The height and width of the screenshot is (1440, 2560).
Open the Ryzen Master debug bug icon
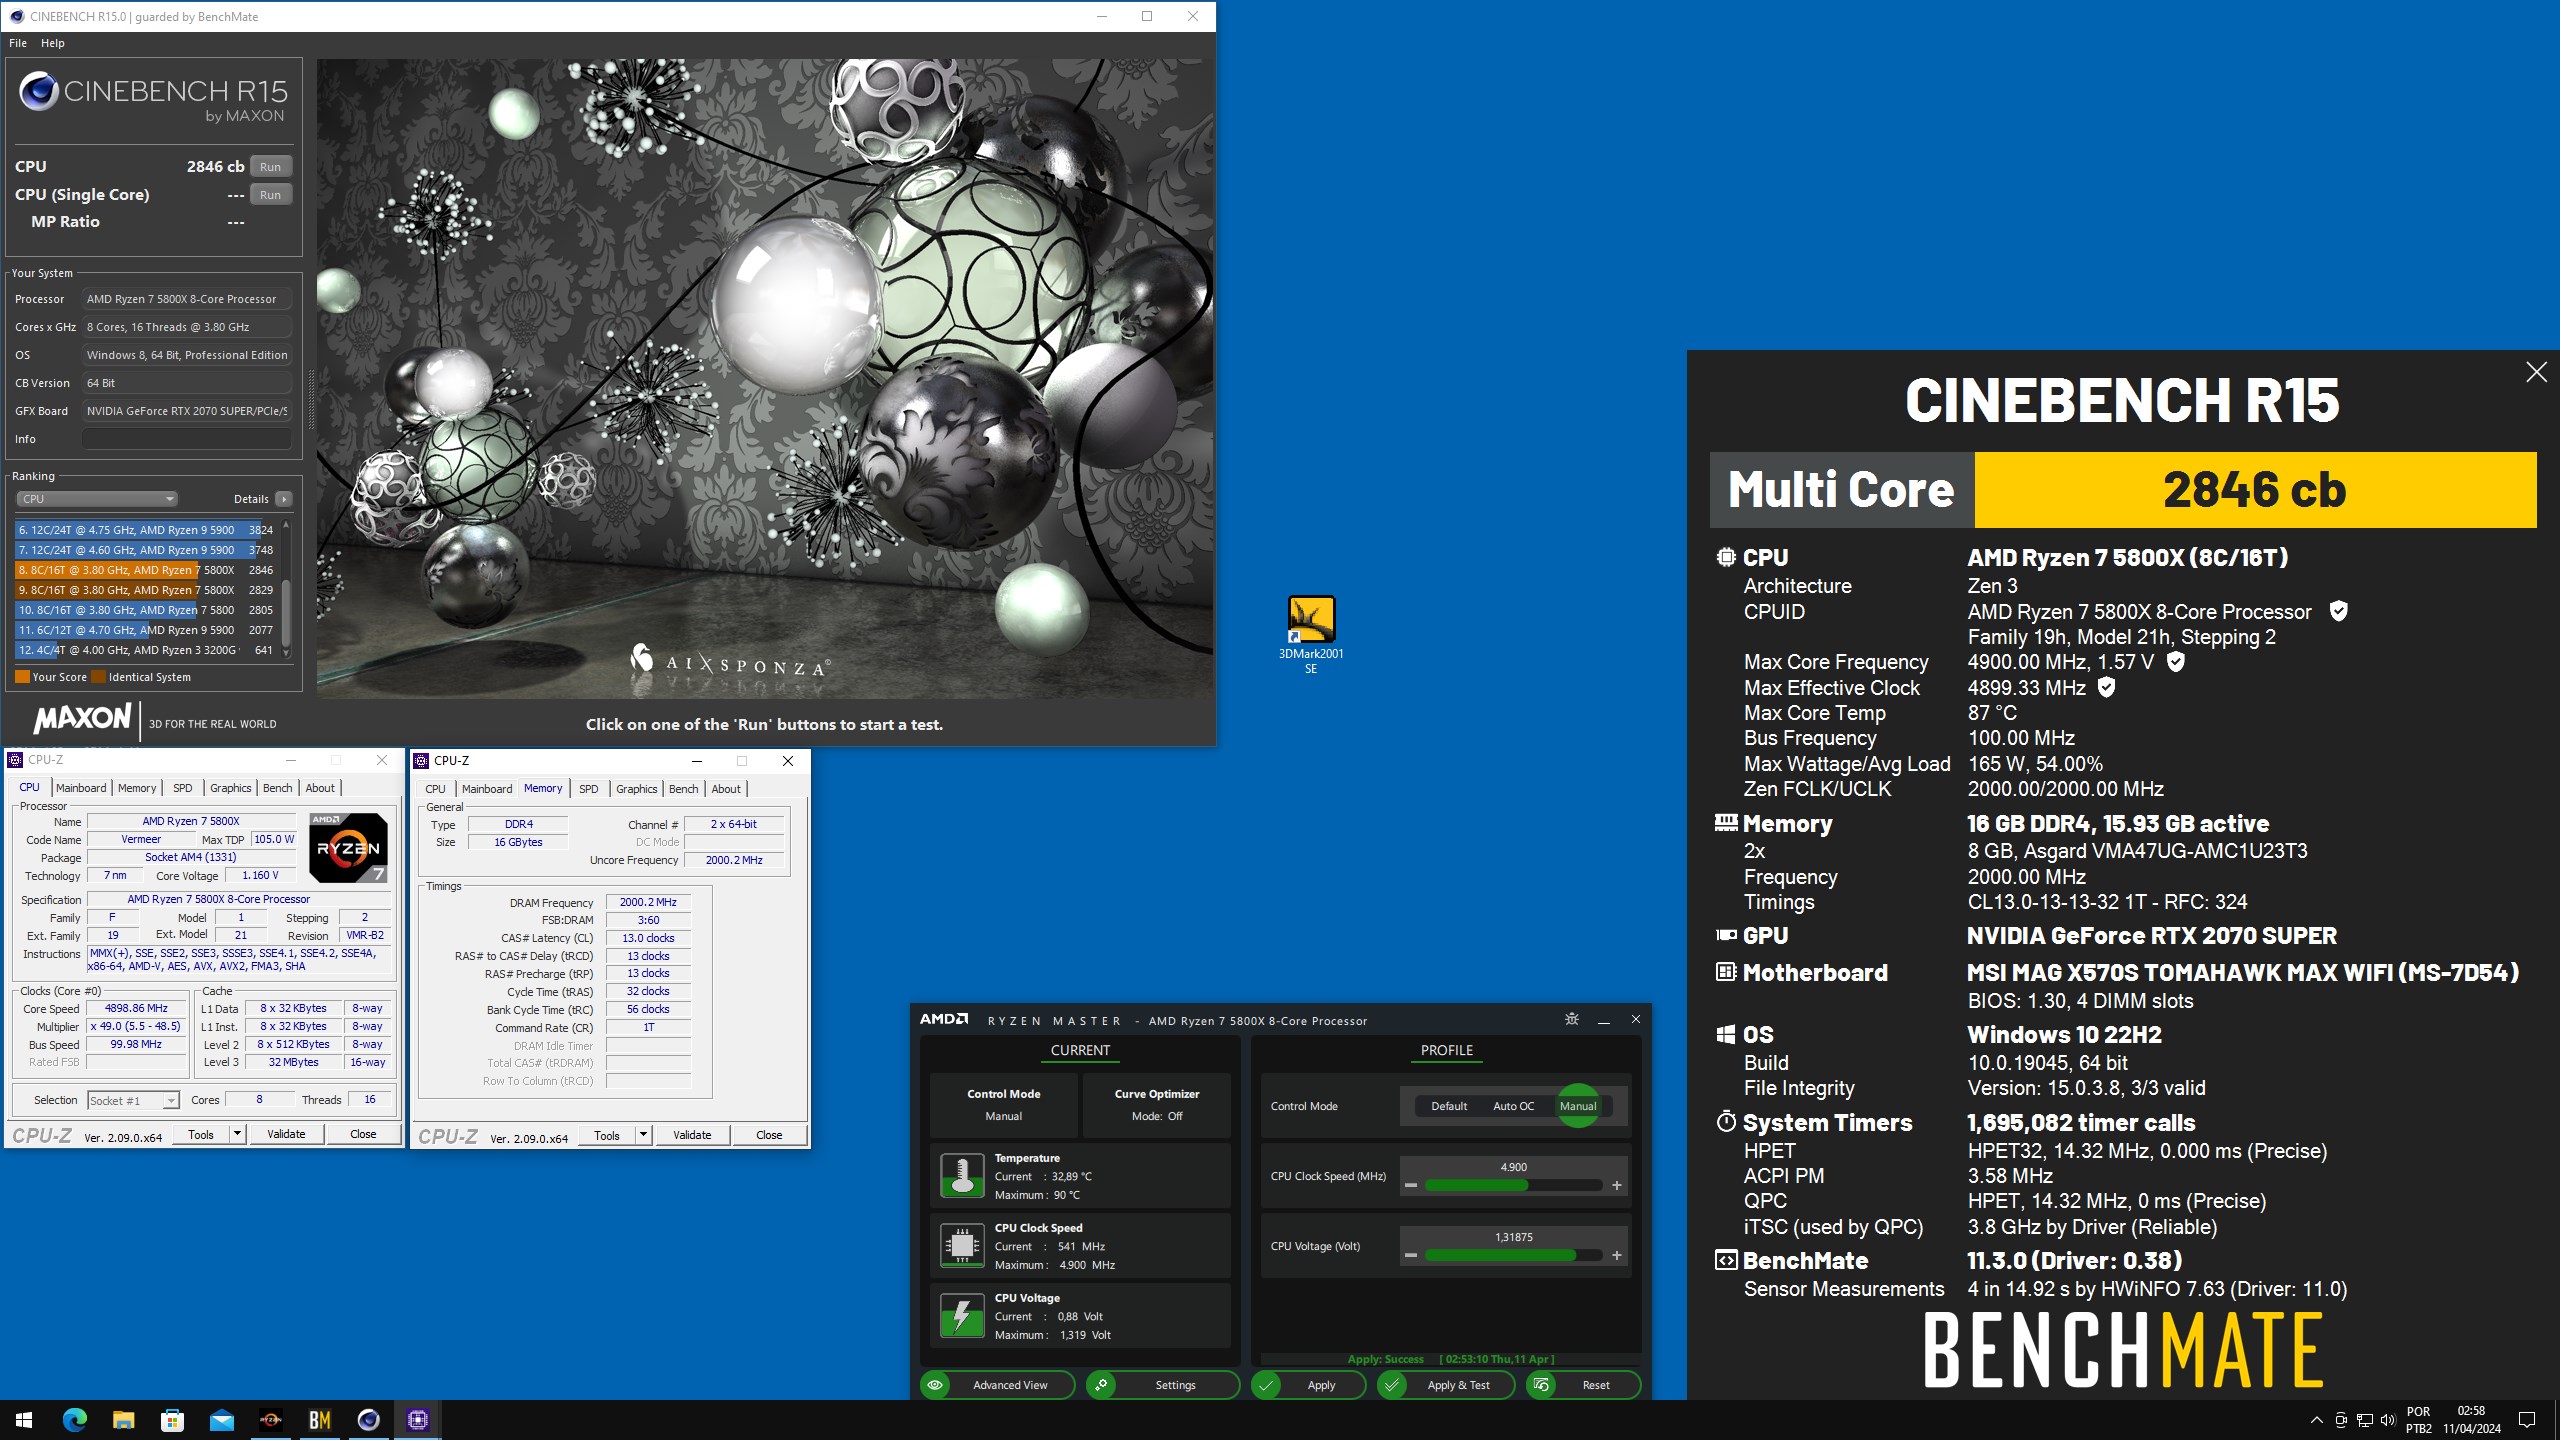coord(1571,1019)
